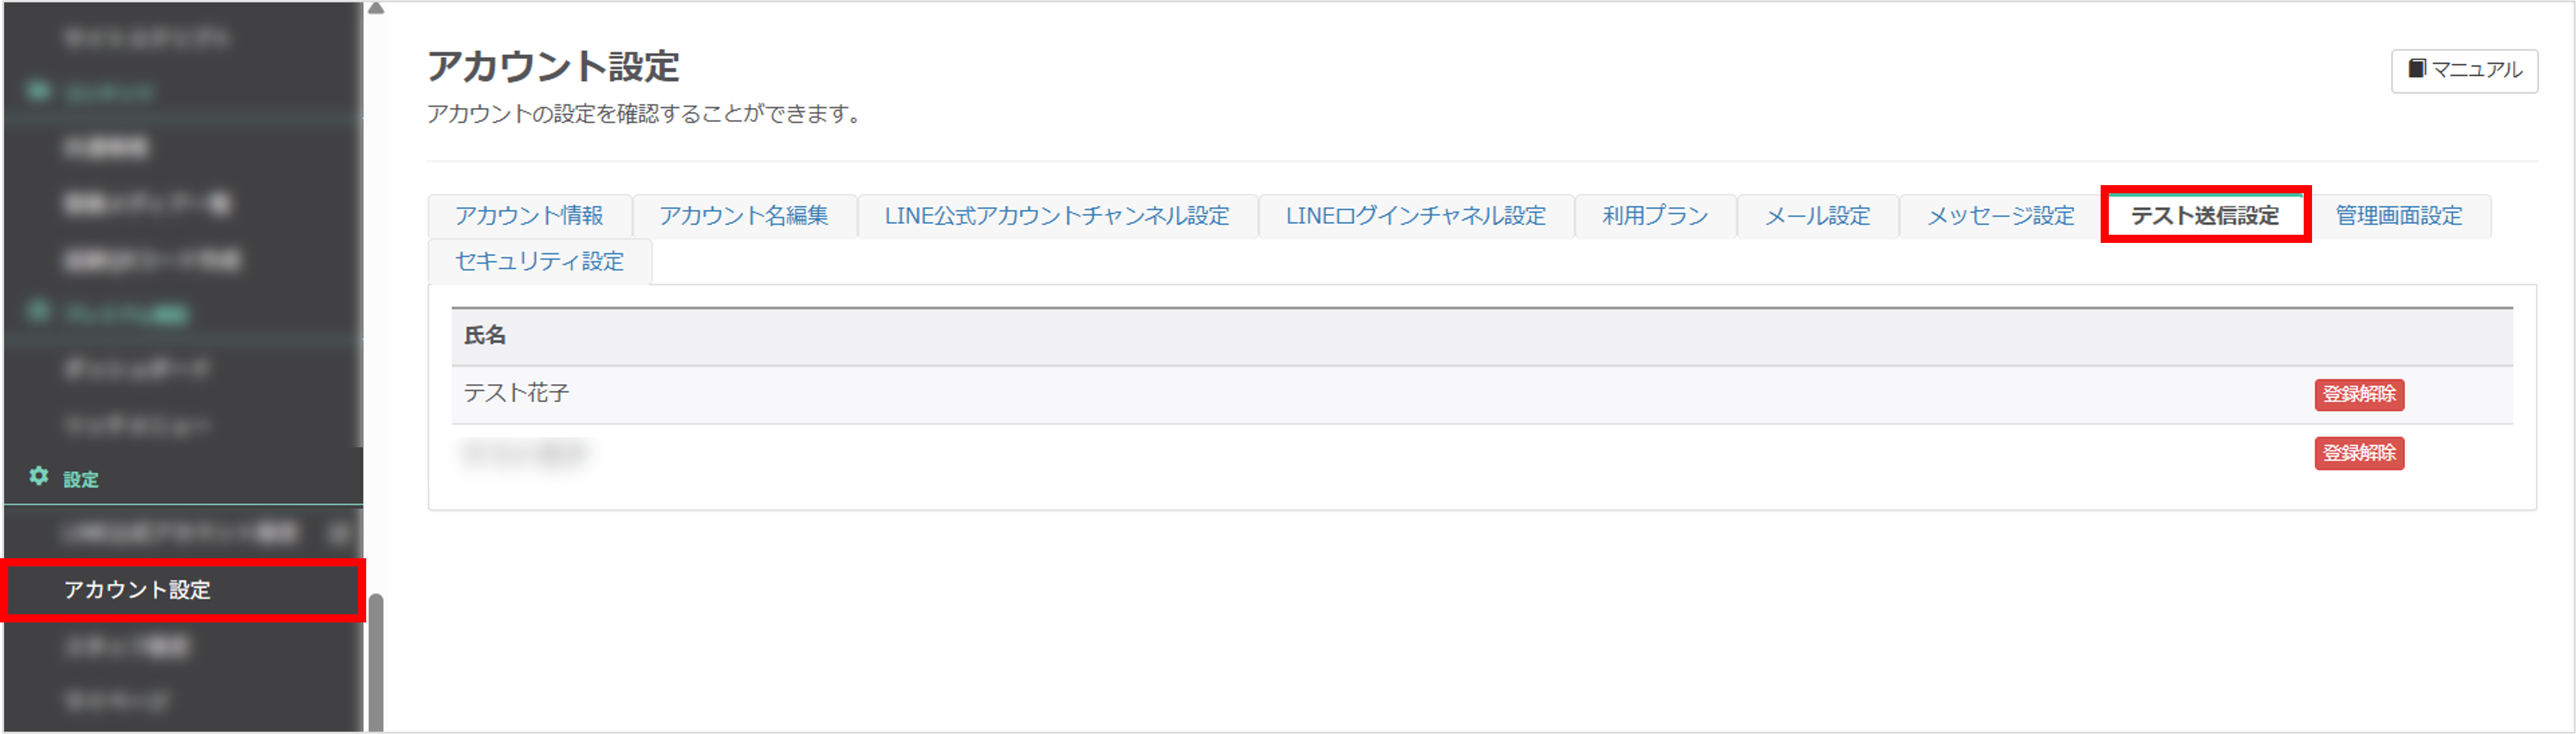The height and width of the screenshot is (734, 2576).
Task: Open the マニュアル button
Action: coord(2464,70)
